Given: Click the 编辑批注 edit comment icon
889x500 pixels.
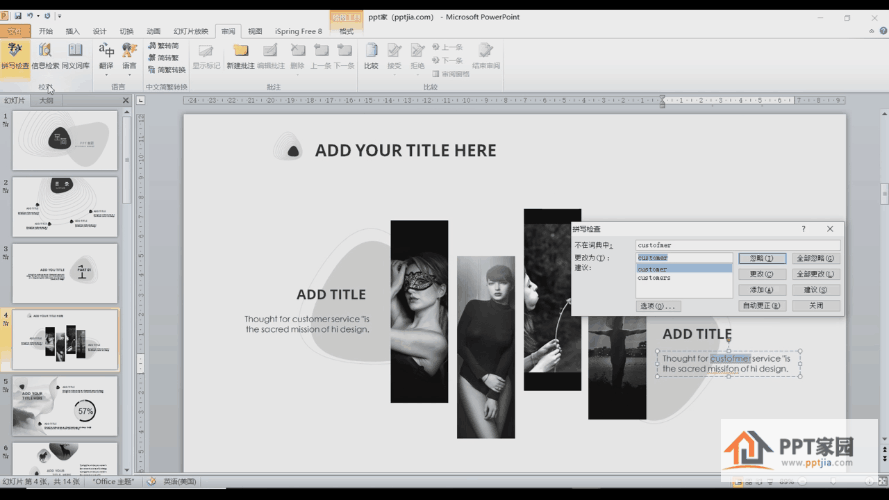Looking at the screenshot, I should [x=271, y=56].
